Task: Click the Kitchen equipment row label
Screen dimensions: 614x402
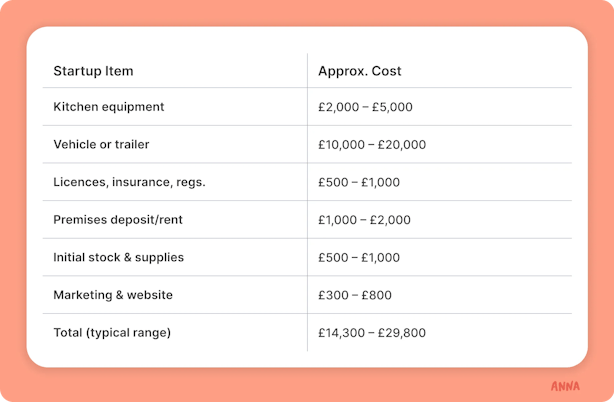Action: click(x=108, y=107)
